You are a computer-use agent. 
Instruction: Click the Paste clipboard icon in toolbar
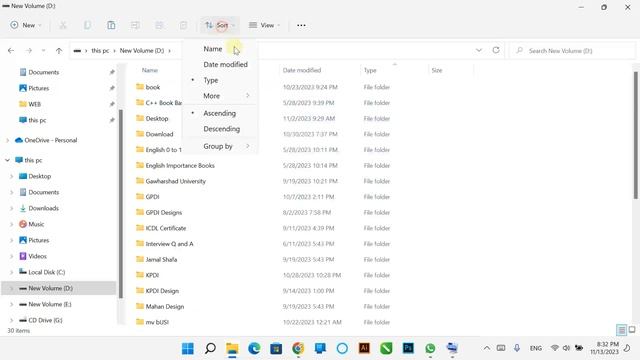[111, 25]
